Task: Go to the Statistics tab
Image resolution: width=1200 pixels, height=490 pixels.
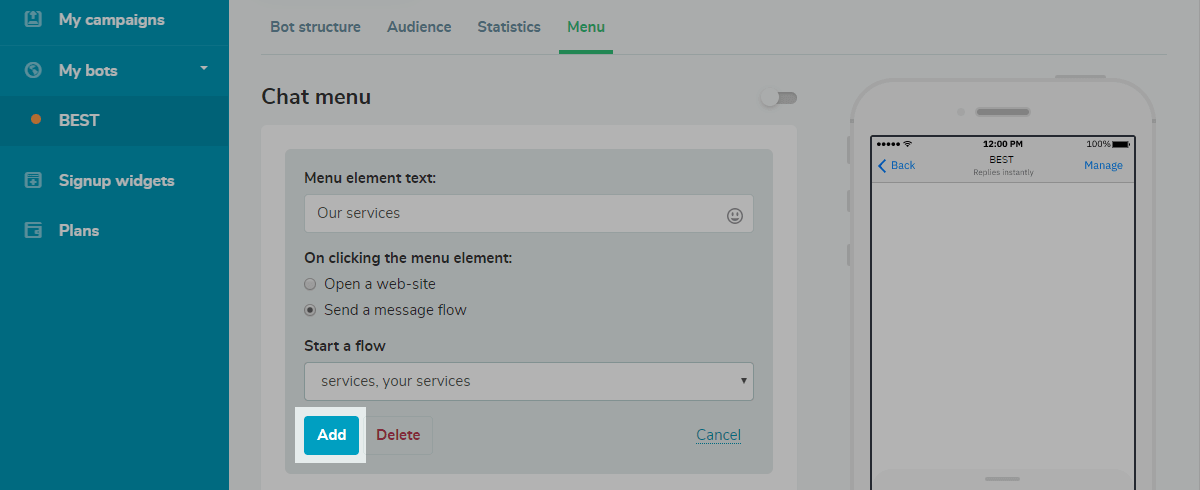Action: (508, 27)
